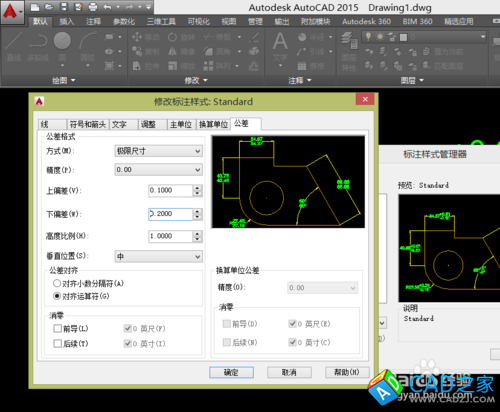The width and height of the screenshot is (500, 412).
Task: Open the 精度(P) dropdown showing 0.00
Action: (158, 170)
